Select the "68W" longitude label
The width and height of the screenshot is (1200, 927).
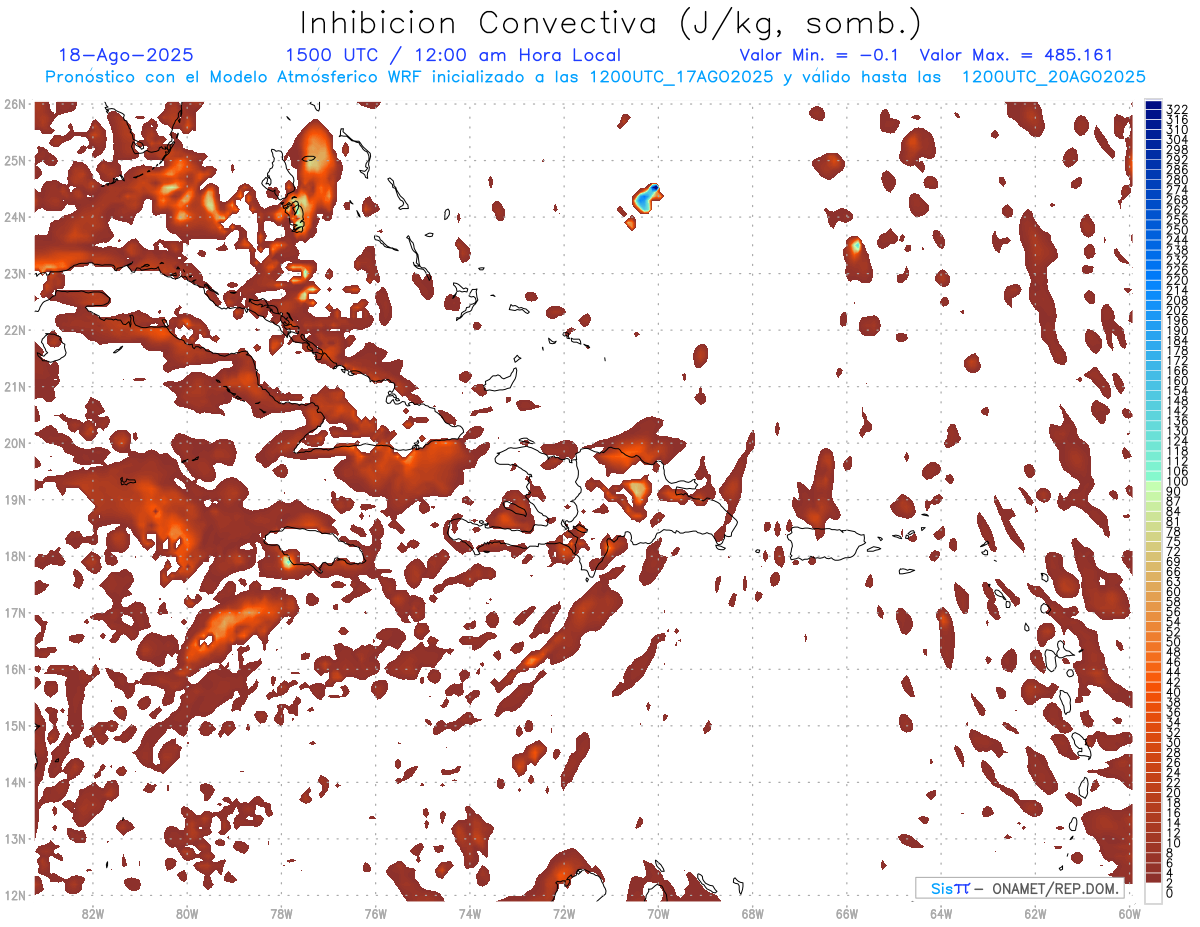[753, 914]
